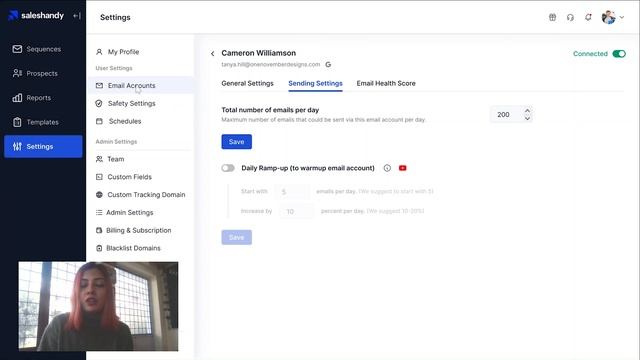Click the Safety Settings shield icon
The width and height of the screenshot is (640, 360).
99,104
